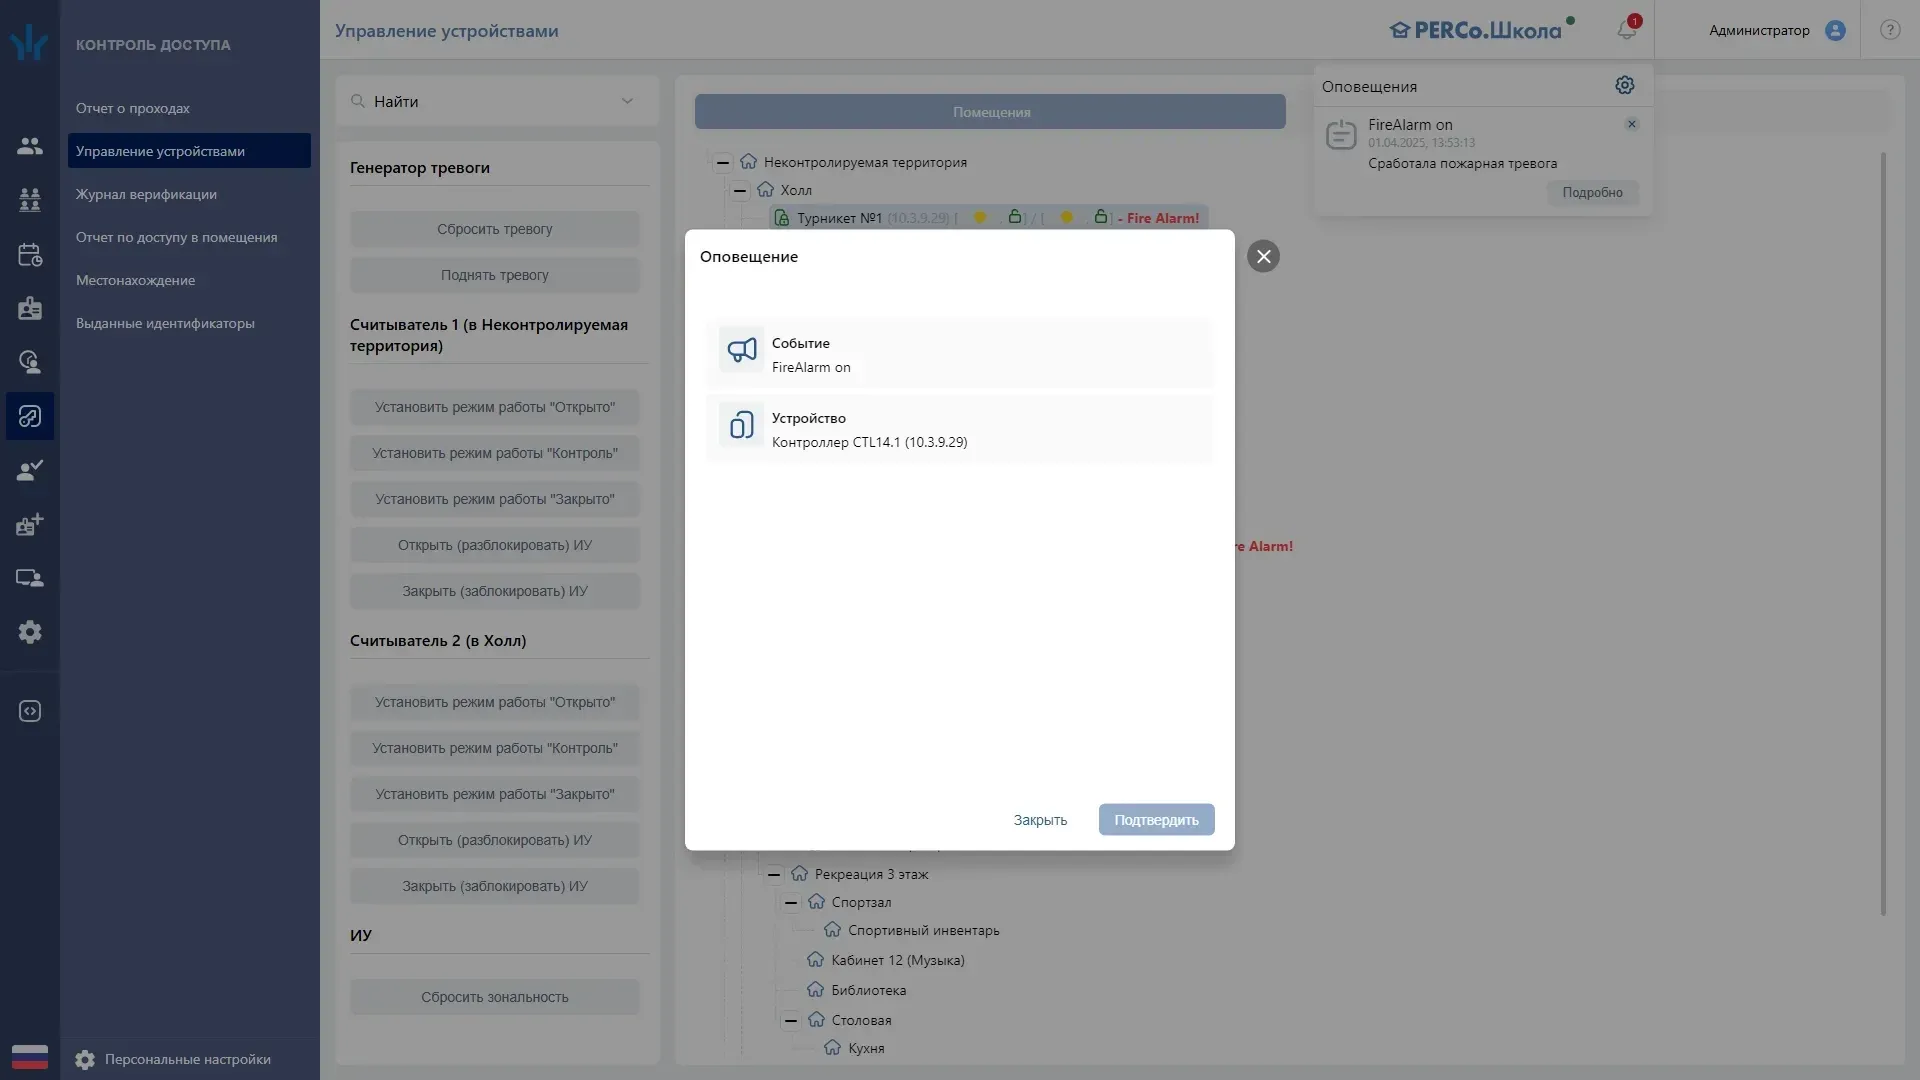Collapse the Рекреация 3 этаж node
The image size is (1920, 1080).
(x=774, y=874)
